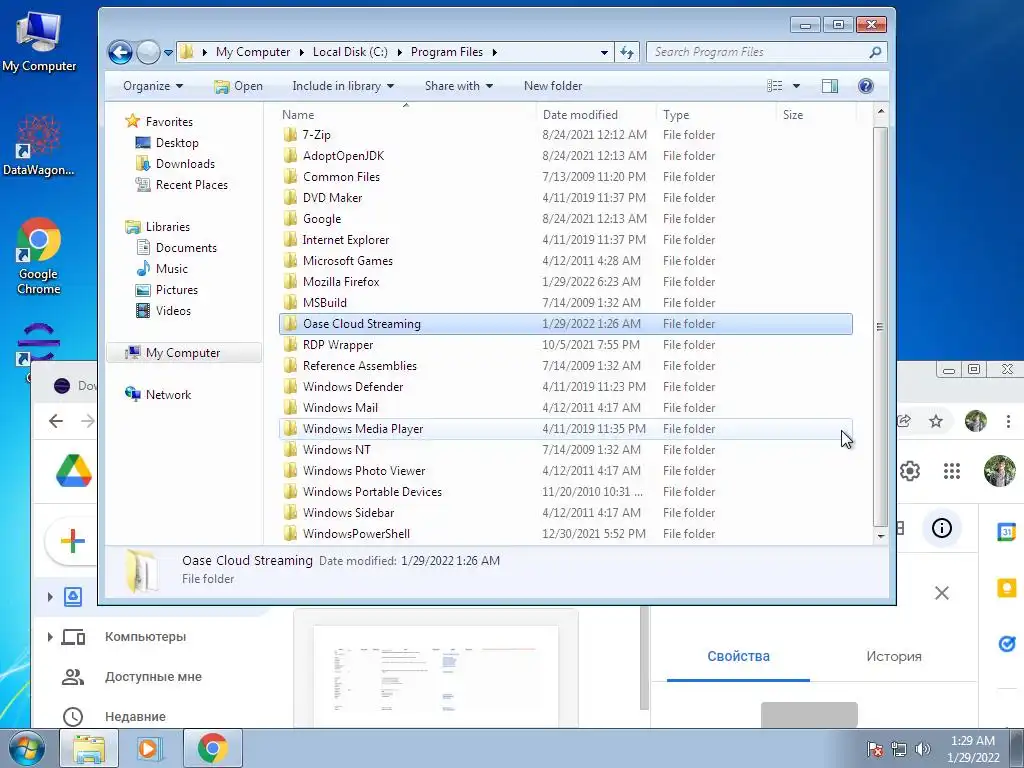Open Drive settings gear icon

(910, 471)
